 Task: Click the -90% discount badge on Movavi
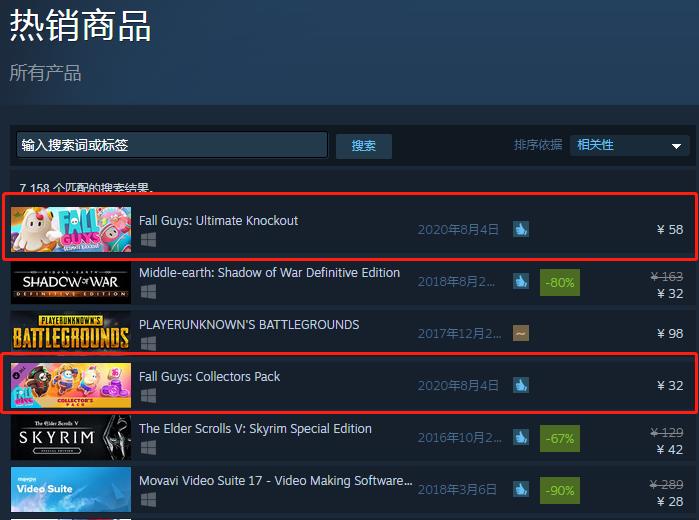(560, 491)
